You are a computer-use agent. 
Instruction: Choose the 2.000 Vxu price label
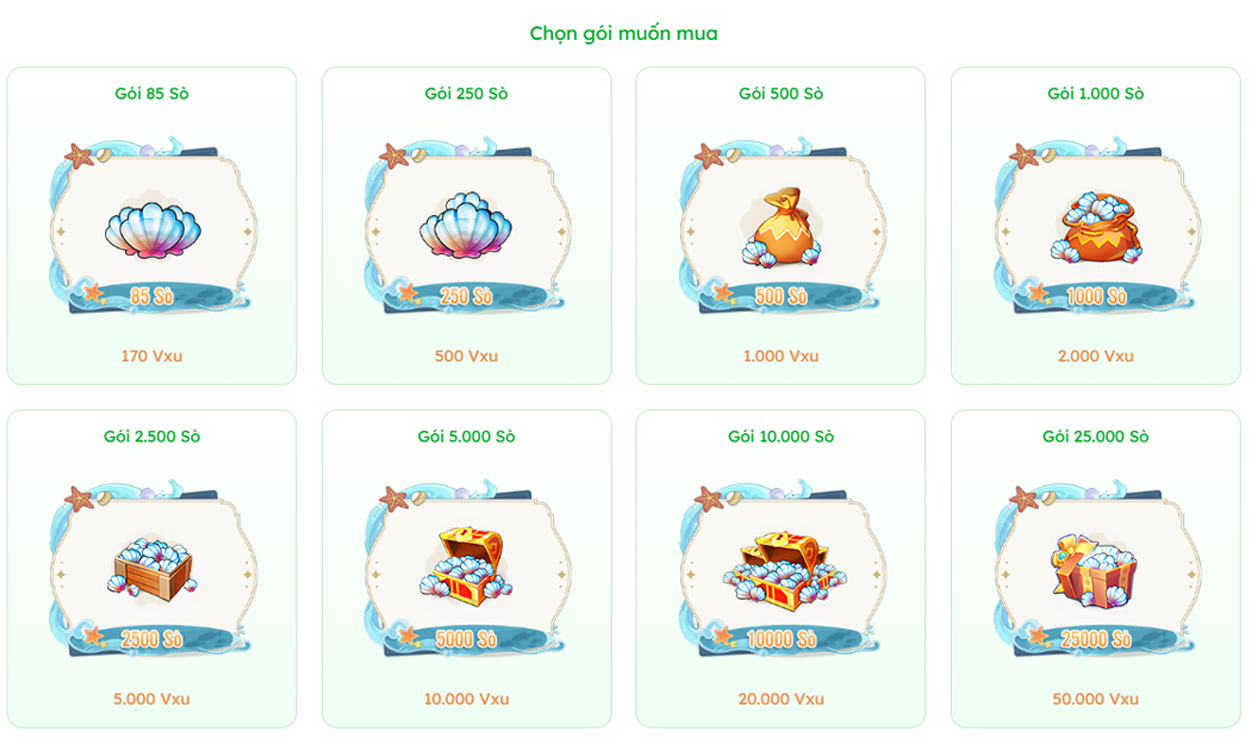click(x=1095, y=356)
